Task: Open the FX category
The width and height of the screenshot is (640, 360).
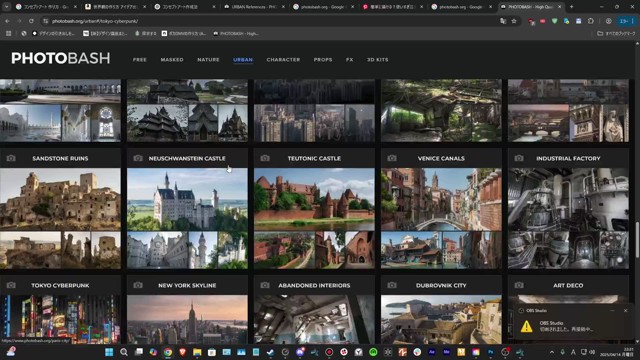Action: point(349,60)
